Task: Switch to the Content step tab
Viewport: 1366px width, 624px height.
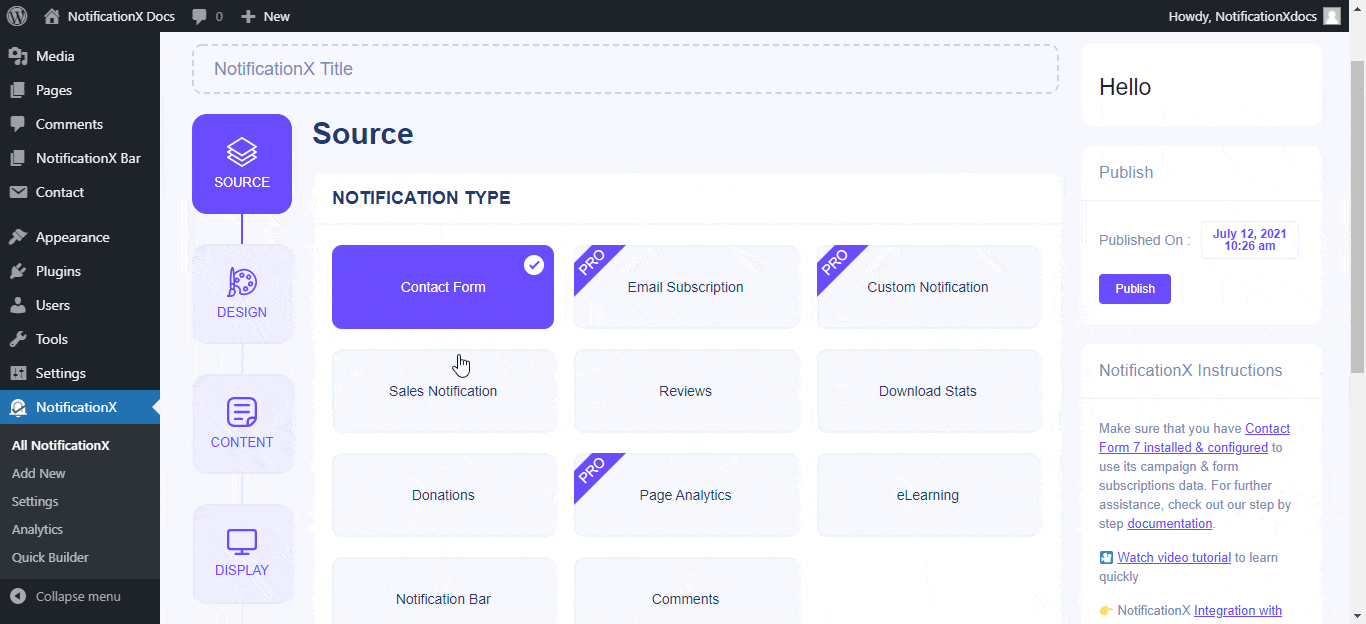Action: pos(242,424)
